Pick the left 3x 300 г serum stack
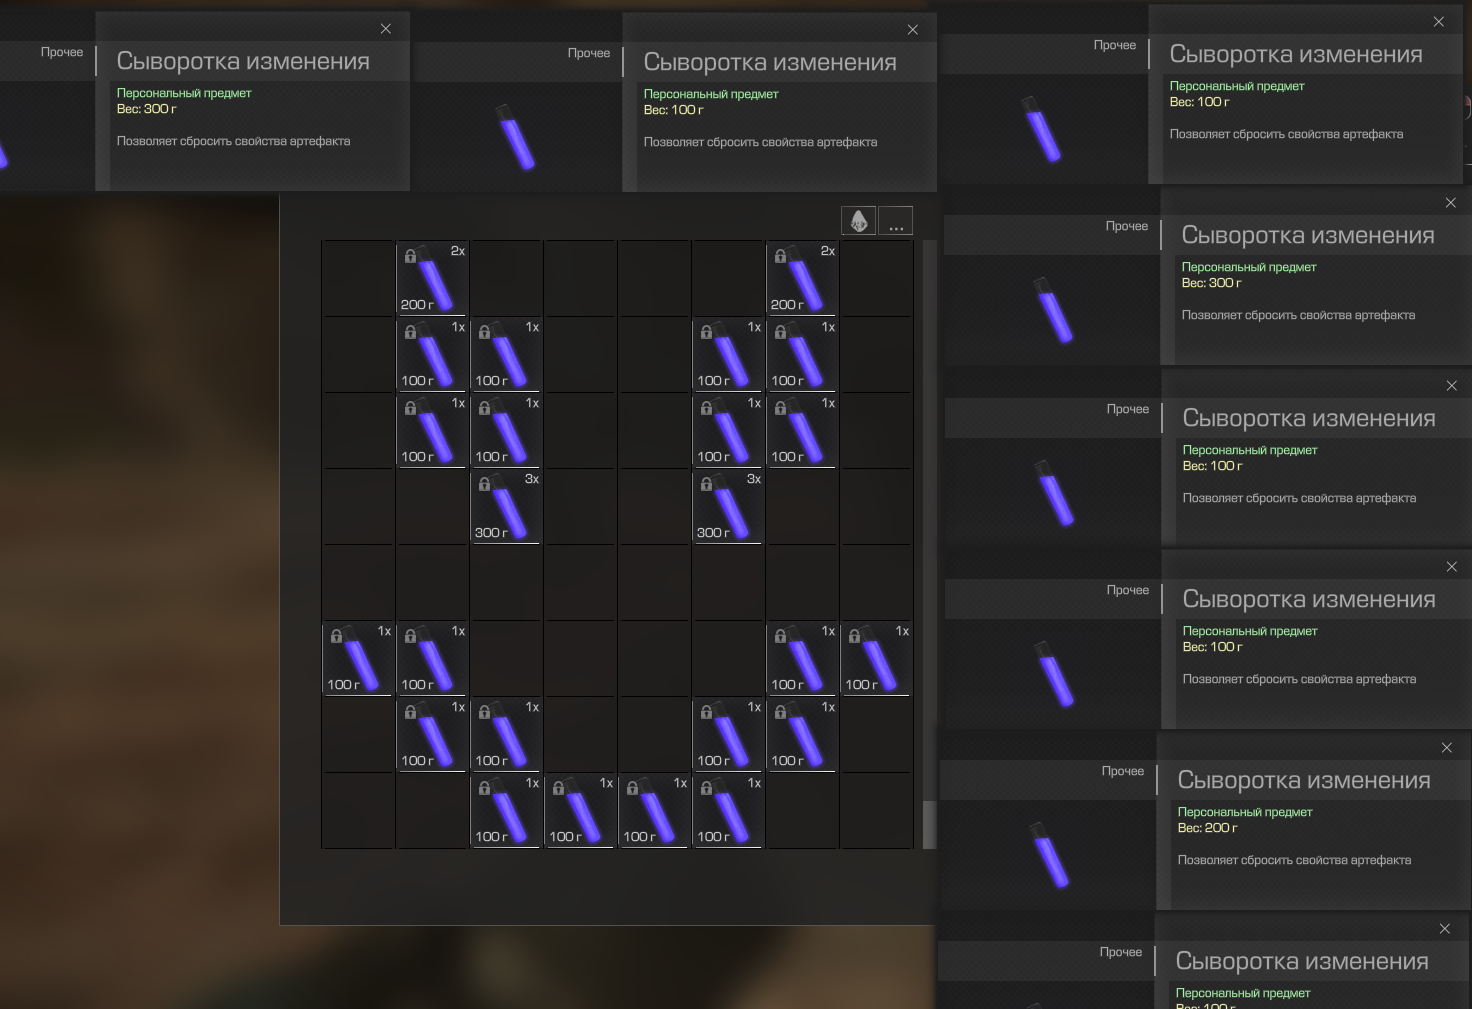 506,506
